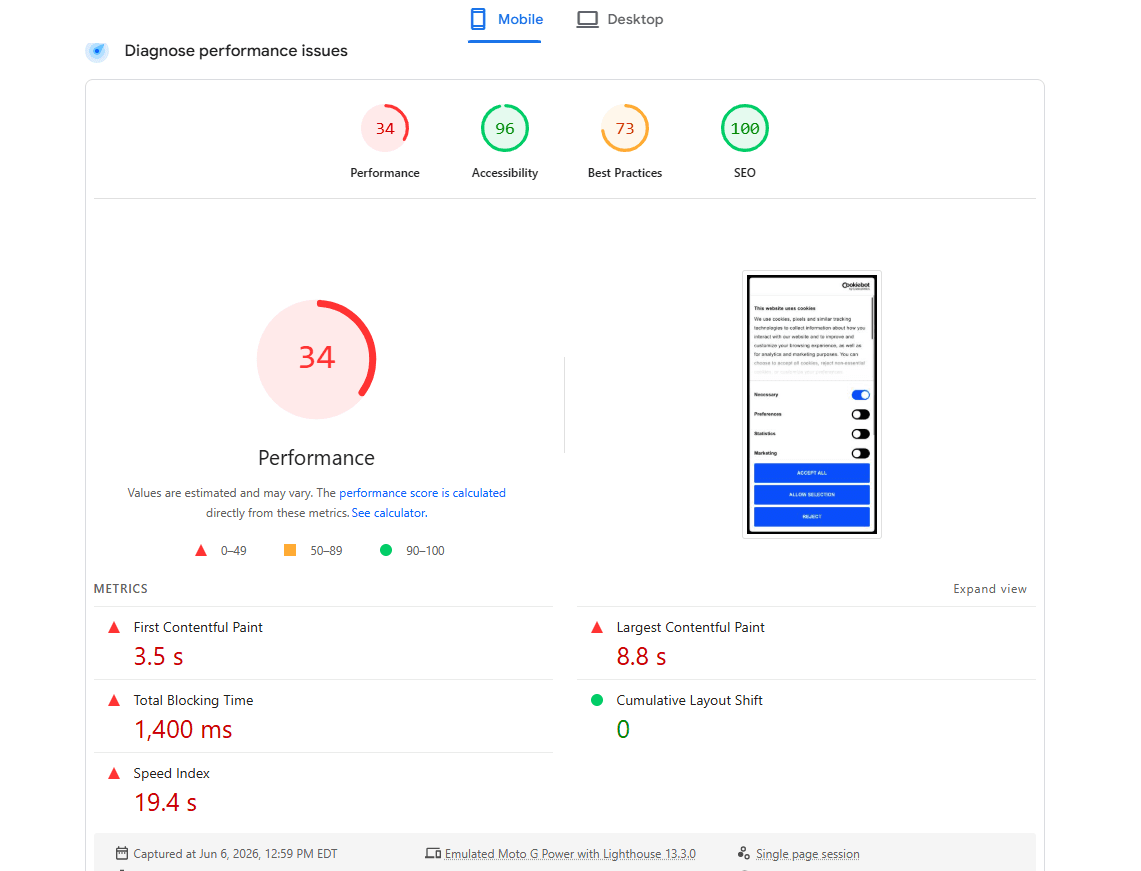1141x871 pixels.
Task: Click the Cumulative Layout Shift green circle icon
Action: pos(597,700)
